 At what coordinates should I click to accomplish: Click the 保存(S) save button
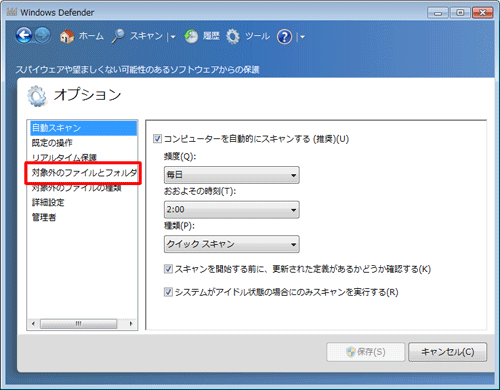366,352
